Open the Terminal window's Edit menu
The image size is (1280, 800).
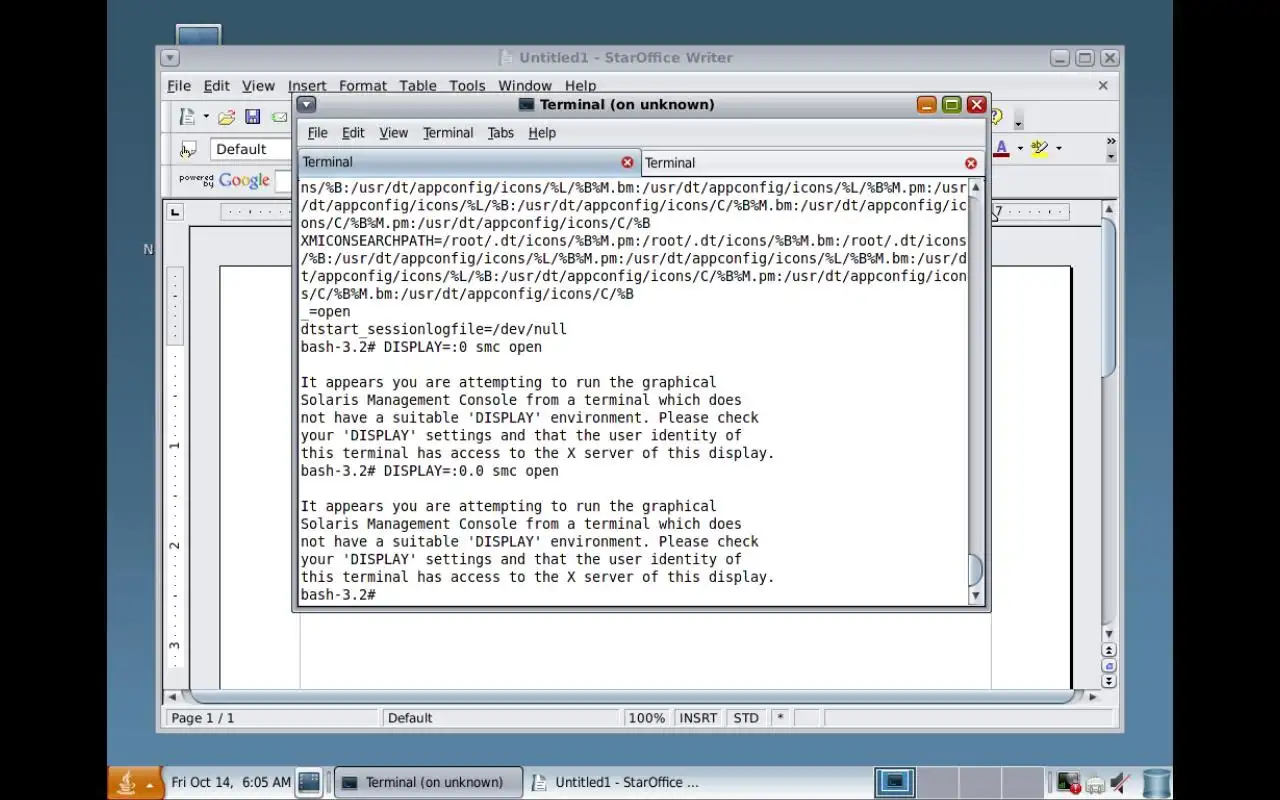[x=353, y=133]
